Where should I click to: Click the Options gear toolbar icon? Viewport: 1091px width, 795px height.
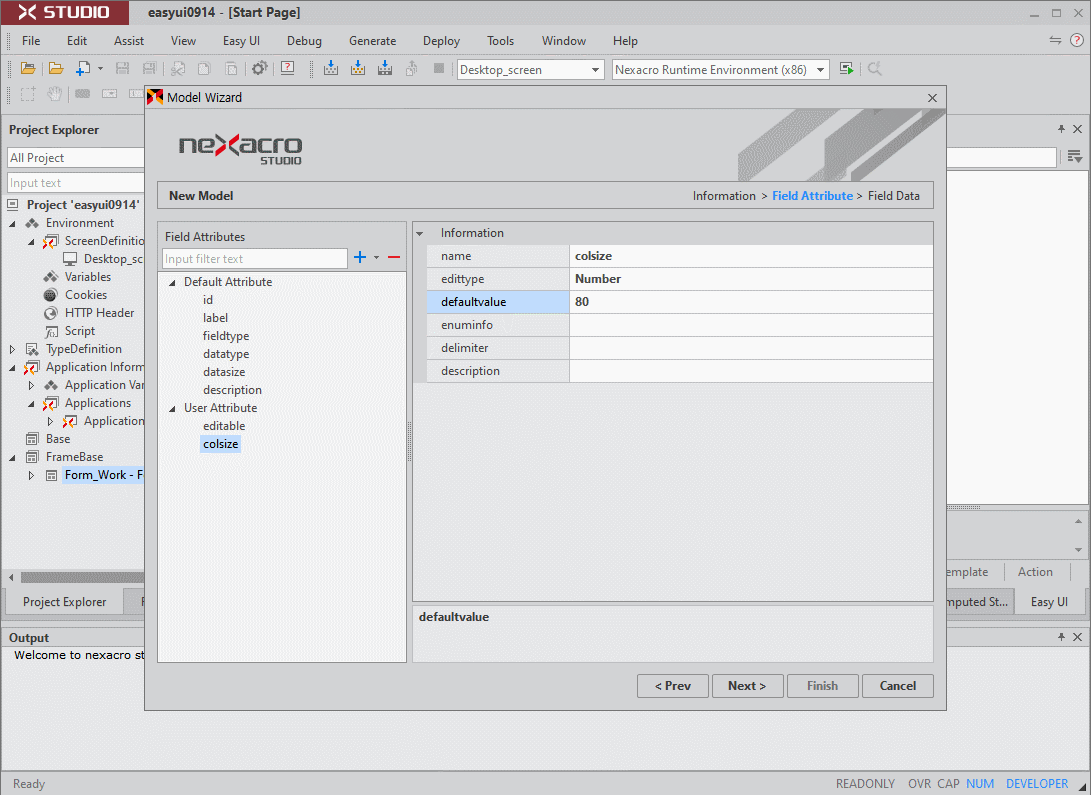[259, 69]
